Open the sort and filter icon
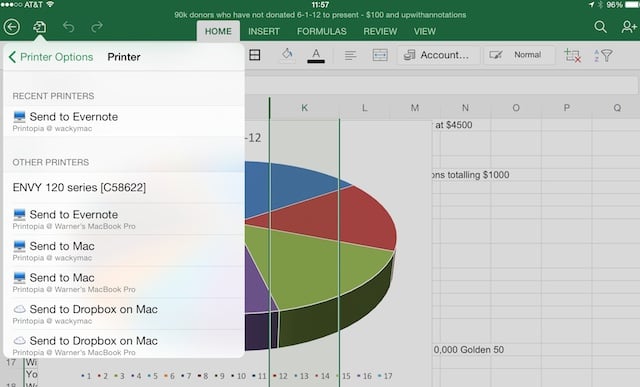640x387 pixels. point(603,55)
